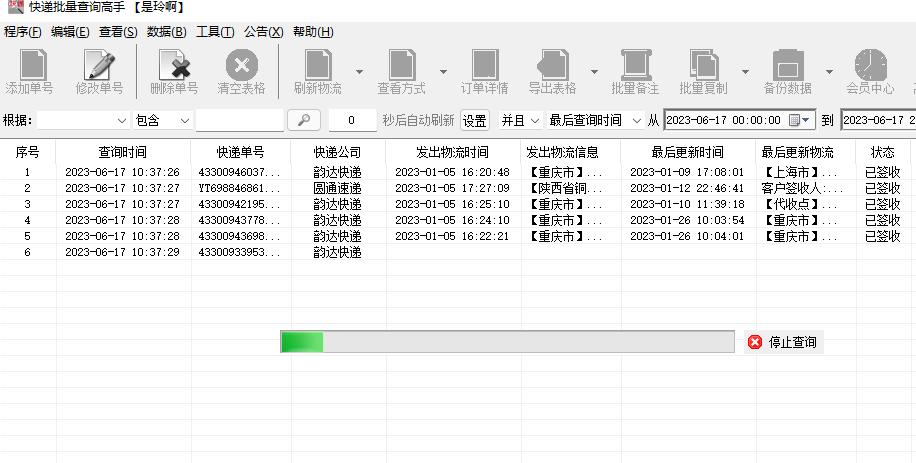The height and width of the screenshot is (463, 916).
Task: Open the 编辑(E) menu
Action: point(70,32)
